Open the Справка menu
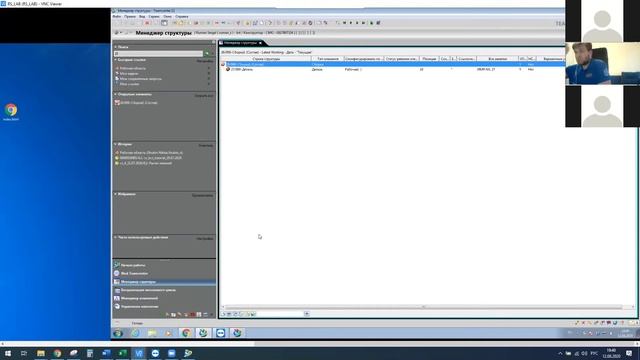The image size is (640, 360). [182, 17]
